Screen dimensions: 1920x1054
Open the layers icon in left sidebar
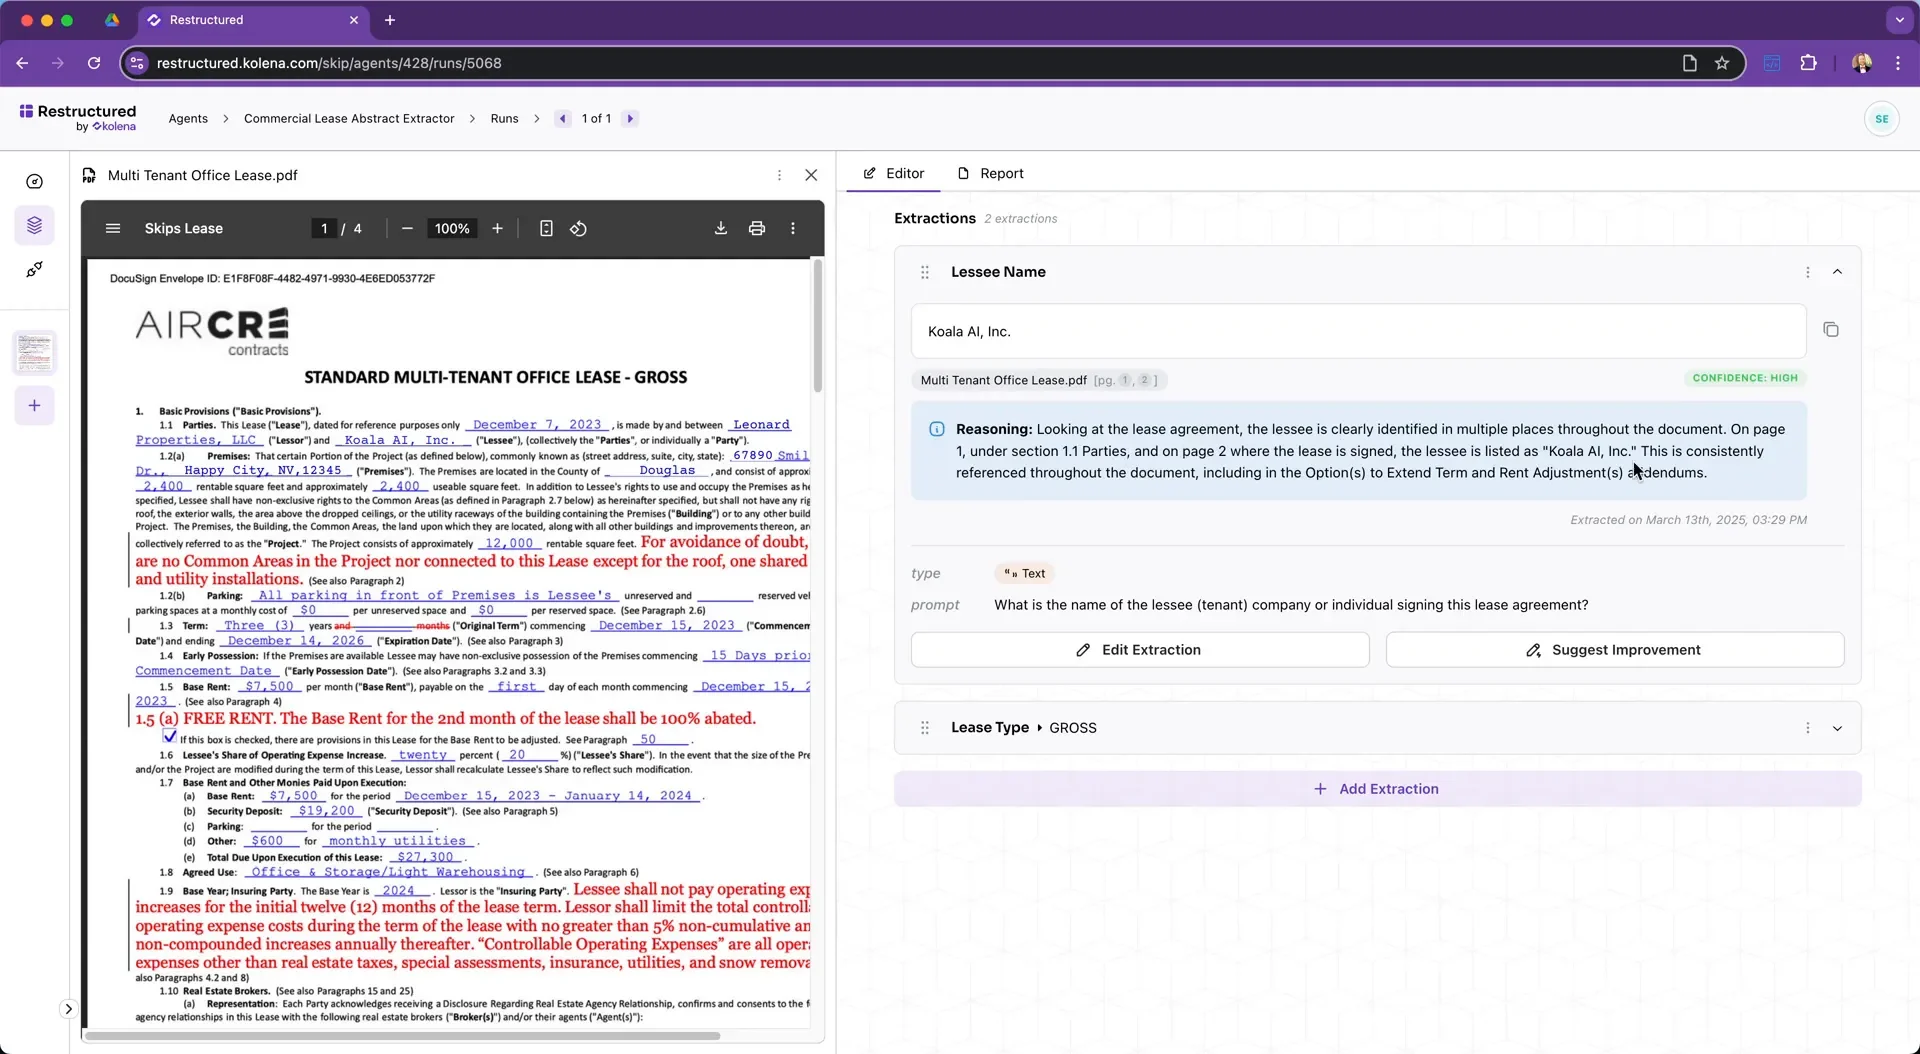[x=35, y=225]
